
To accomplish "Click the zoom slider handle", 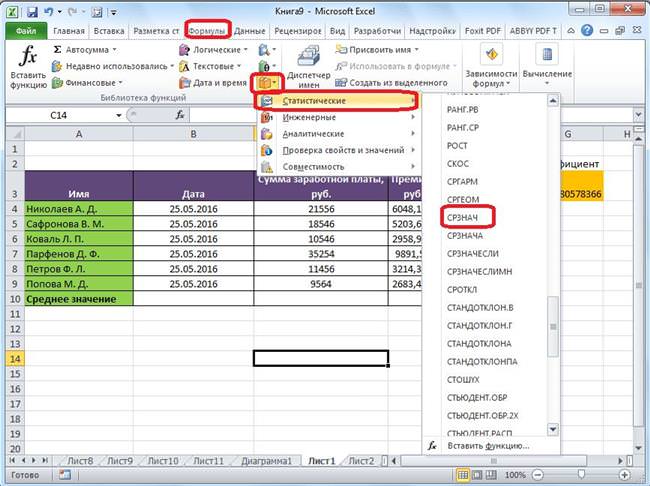I will pyautogui.click(x=581, y=474).
